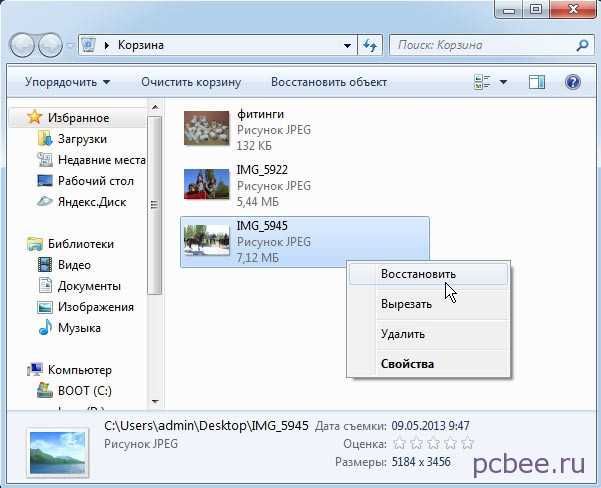
Task: Open 'Яндекс.Диск' in sidebar
Action: point(92,202)
